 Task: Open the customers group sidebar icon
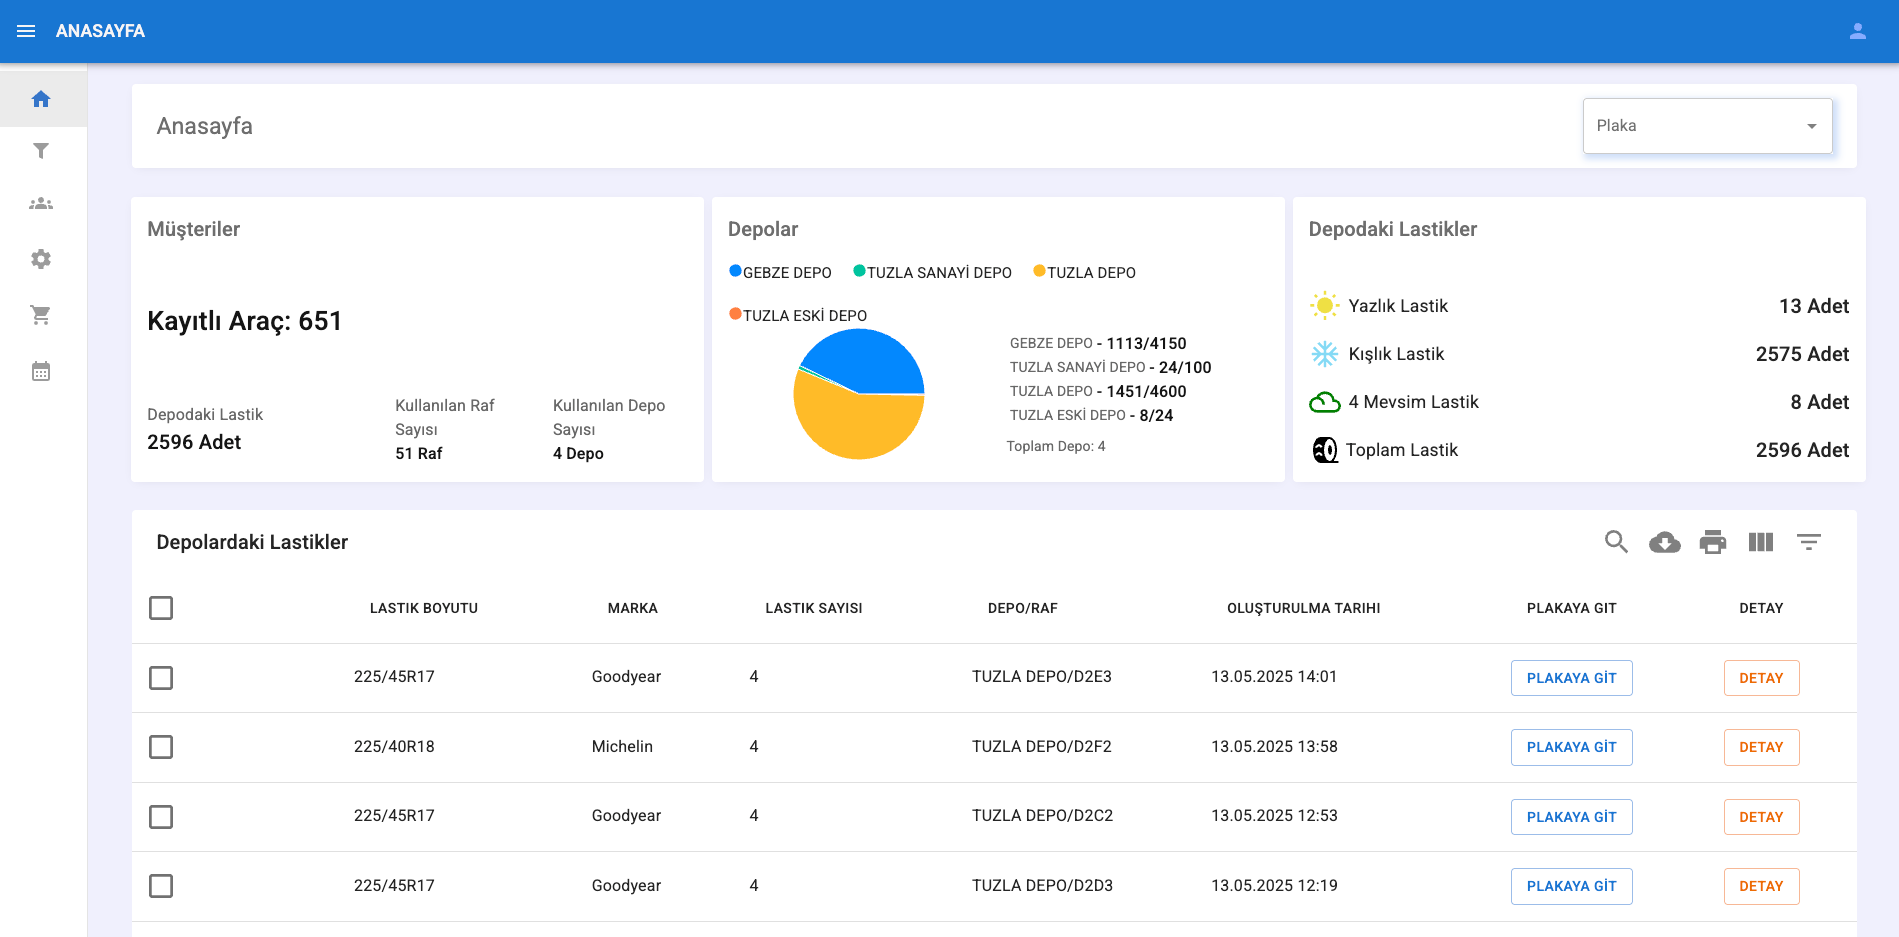[x=41, y=204]
